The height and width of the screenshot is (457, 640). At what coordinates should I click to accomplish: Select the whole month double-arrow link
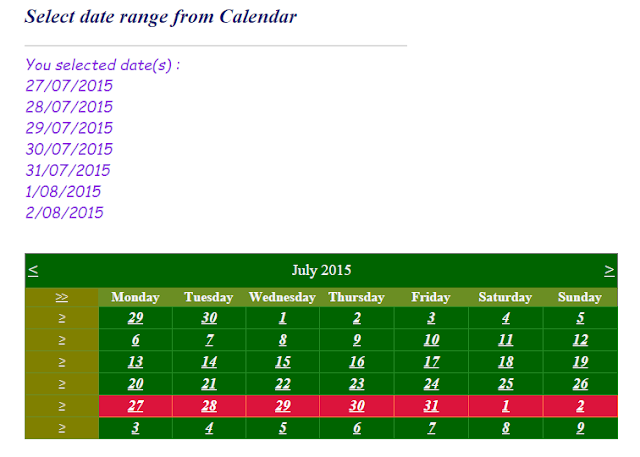coord(62,297)
